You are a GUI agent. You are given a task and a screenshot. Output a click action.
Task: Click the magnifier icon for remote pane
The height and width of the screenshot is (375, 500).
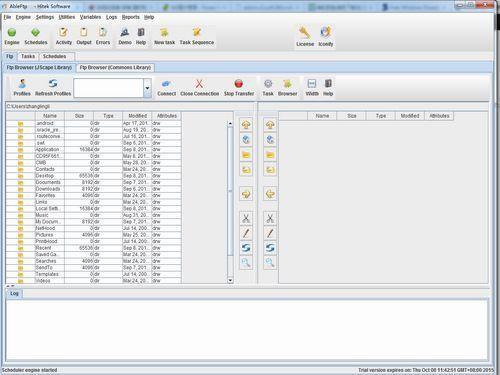(x=270, y=262)
